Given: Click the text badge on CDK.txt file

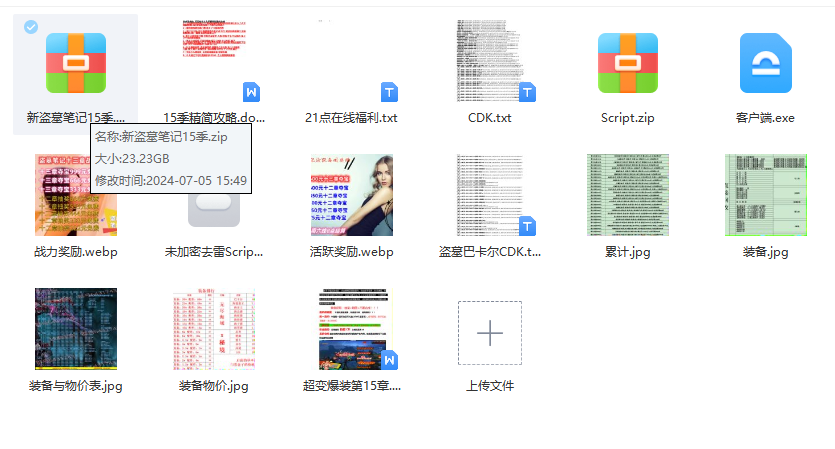Looking at the screenshot, I should 527,92.
